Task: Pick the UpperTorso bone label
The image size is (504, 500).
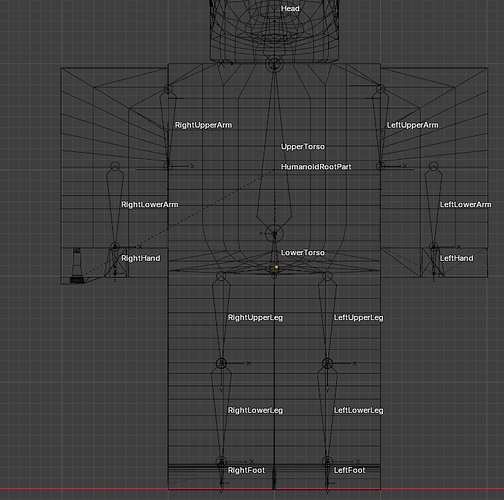Action: point(302,147)
